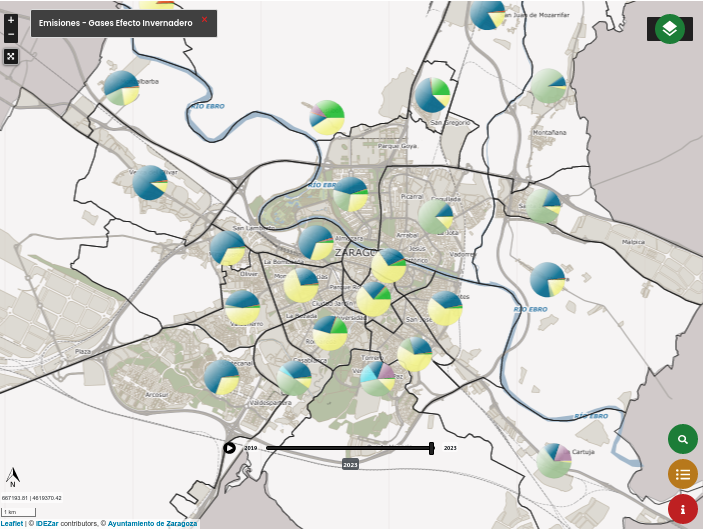Click the north arrow compass icon

click(x=13, y=477)
